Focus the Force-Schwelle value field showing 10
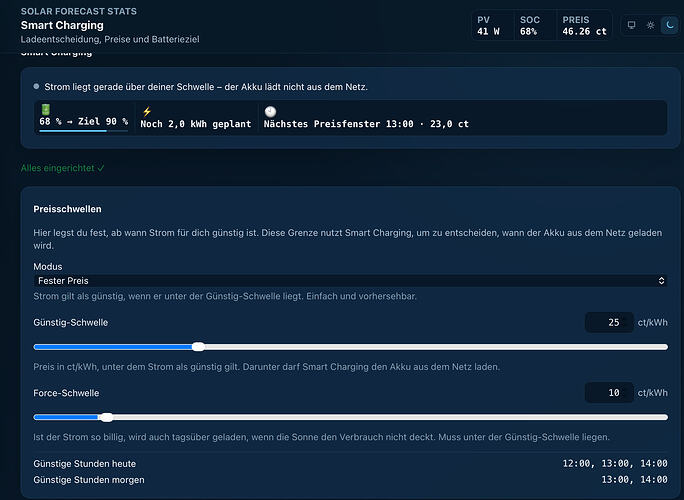This screenshot has width=684, height=500. point(609,393)
